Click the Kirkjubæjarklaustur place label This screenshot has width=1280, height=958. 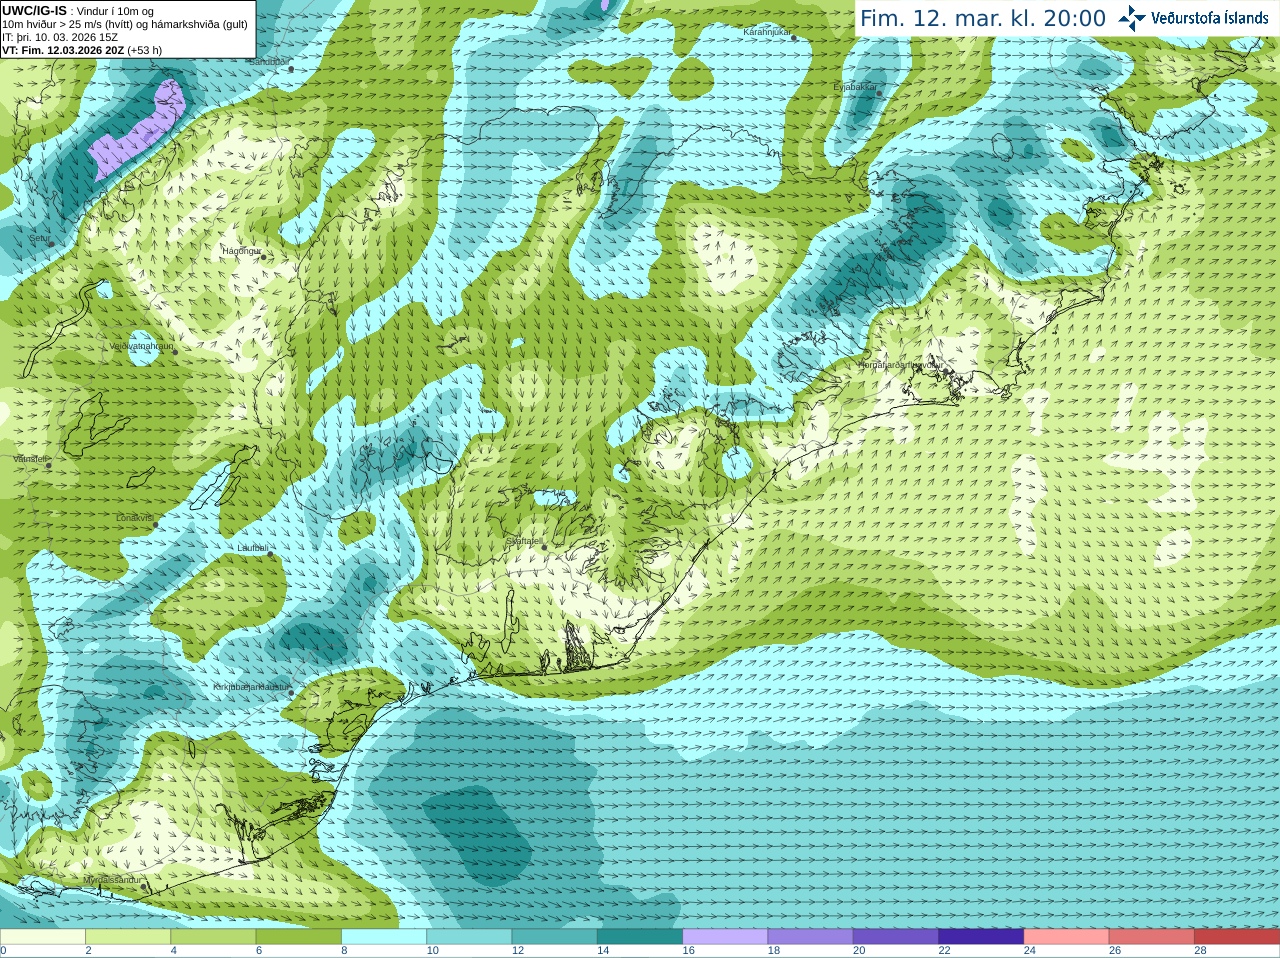[250, 687]
